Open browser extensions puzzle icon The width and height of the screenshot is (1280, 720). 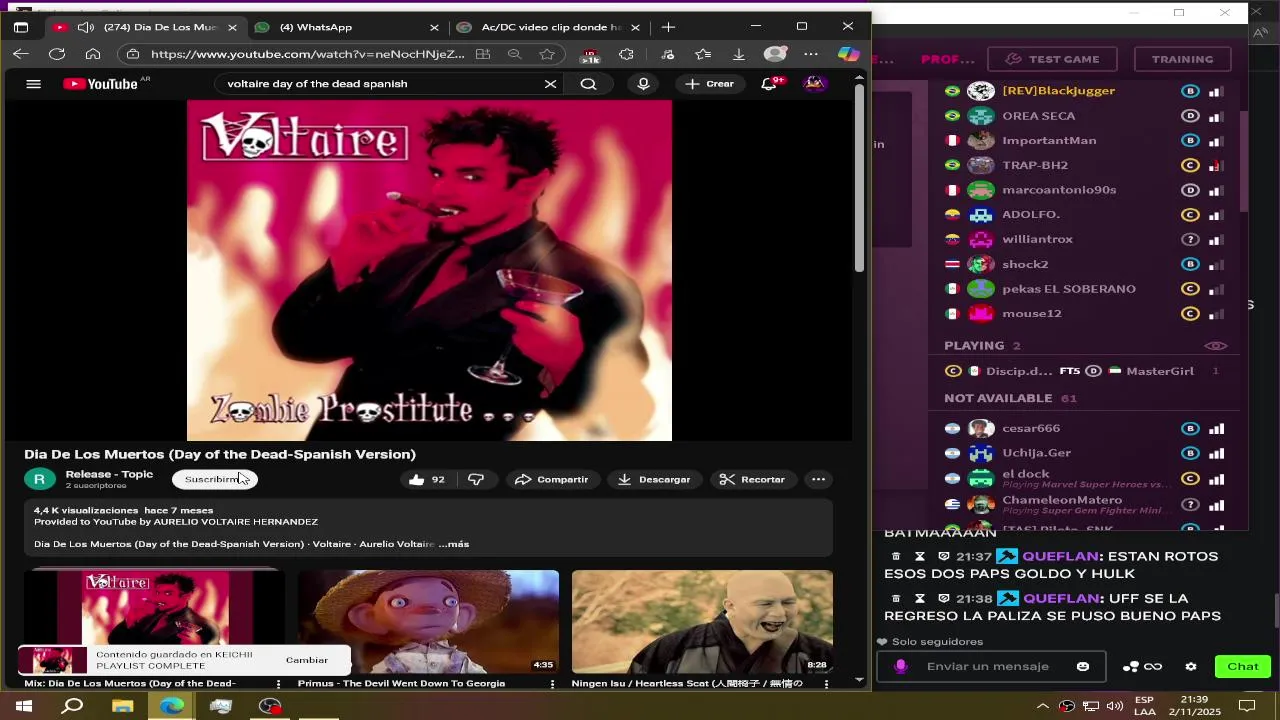click(626, 54)
